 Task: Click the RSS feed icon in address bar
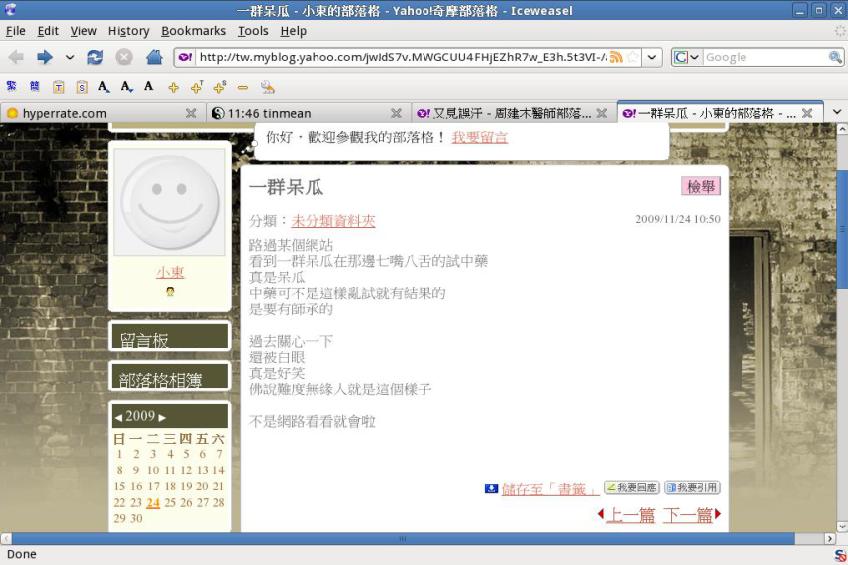tap(616, 58)
